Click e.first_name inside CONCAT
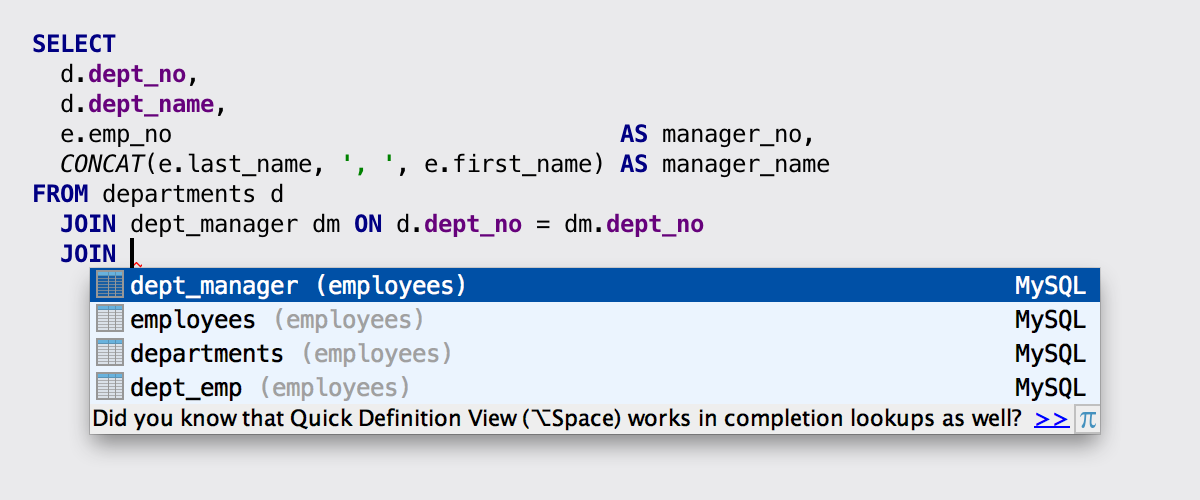Screen dimensions: 1200x500 click(x=509, y=164)
